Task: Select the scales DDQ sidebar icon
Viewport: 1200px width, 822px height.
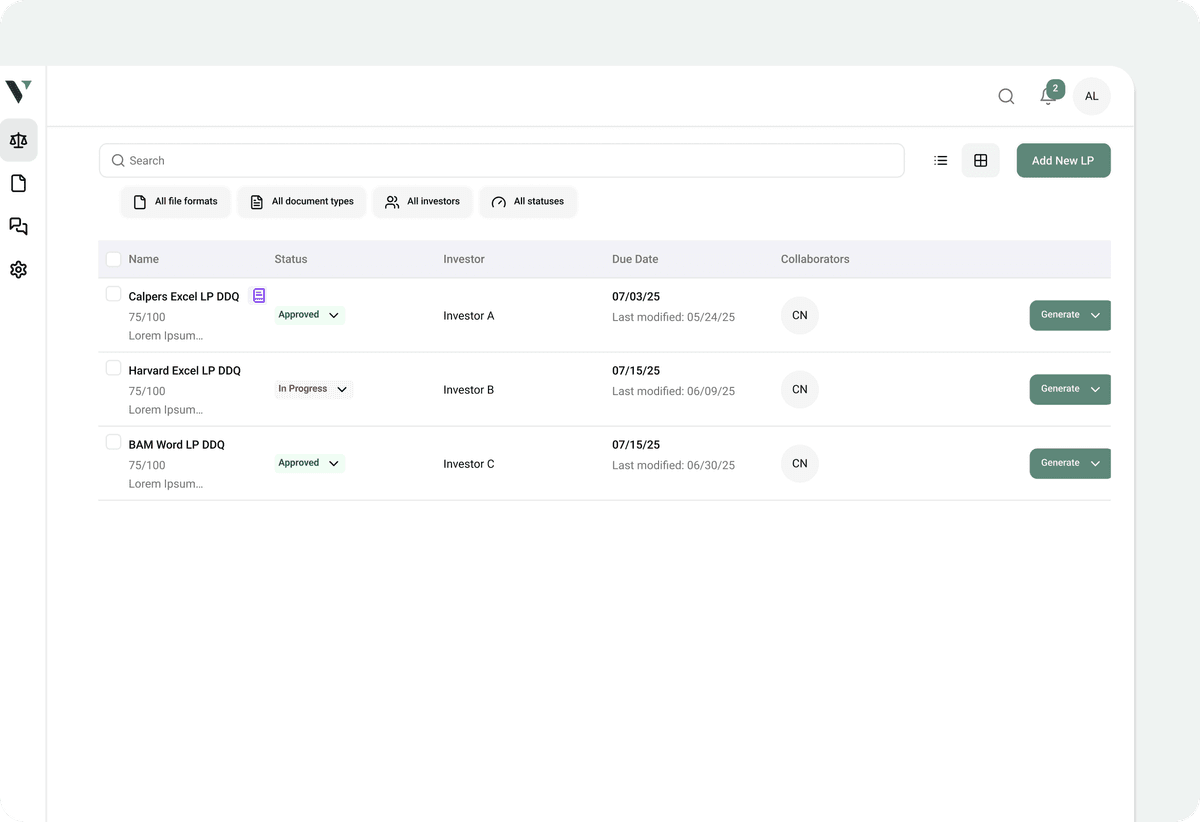Action: [19, 140]
